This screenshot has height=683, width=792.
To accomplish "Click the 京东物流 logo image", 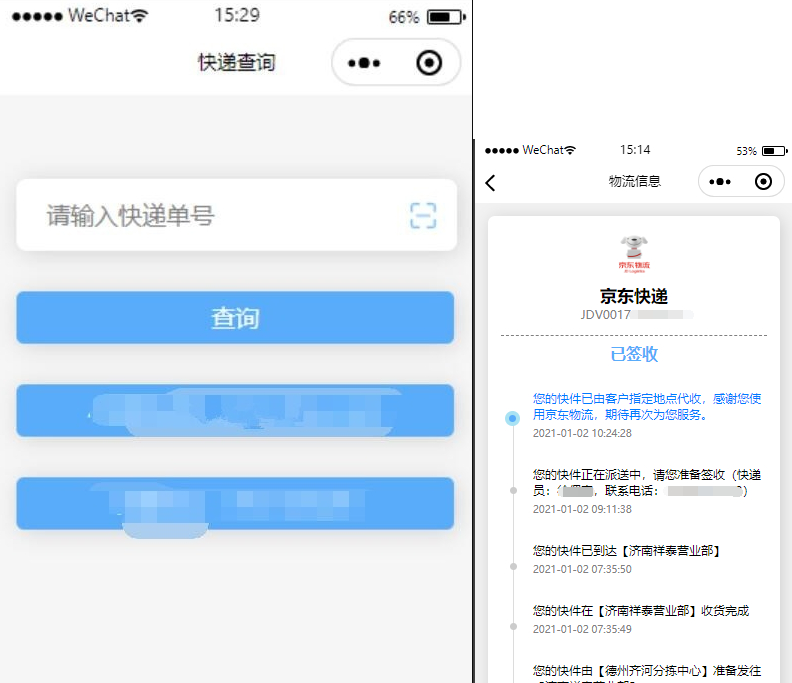I will [634, 254].
